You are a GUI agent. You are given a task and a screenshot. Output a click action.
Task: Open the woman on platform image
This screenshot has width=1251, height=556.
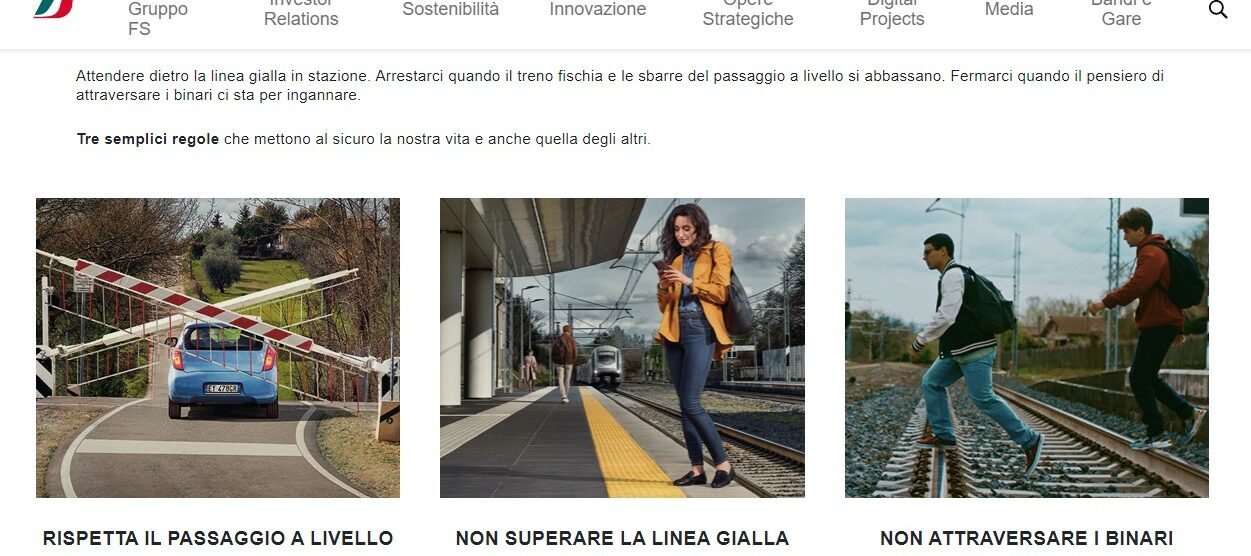pyautogui.click(x=622, y=348)
